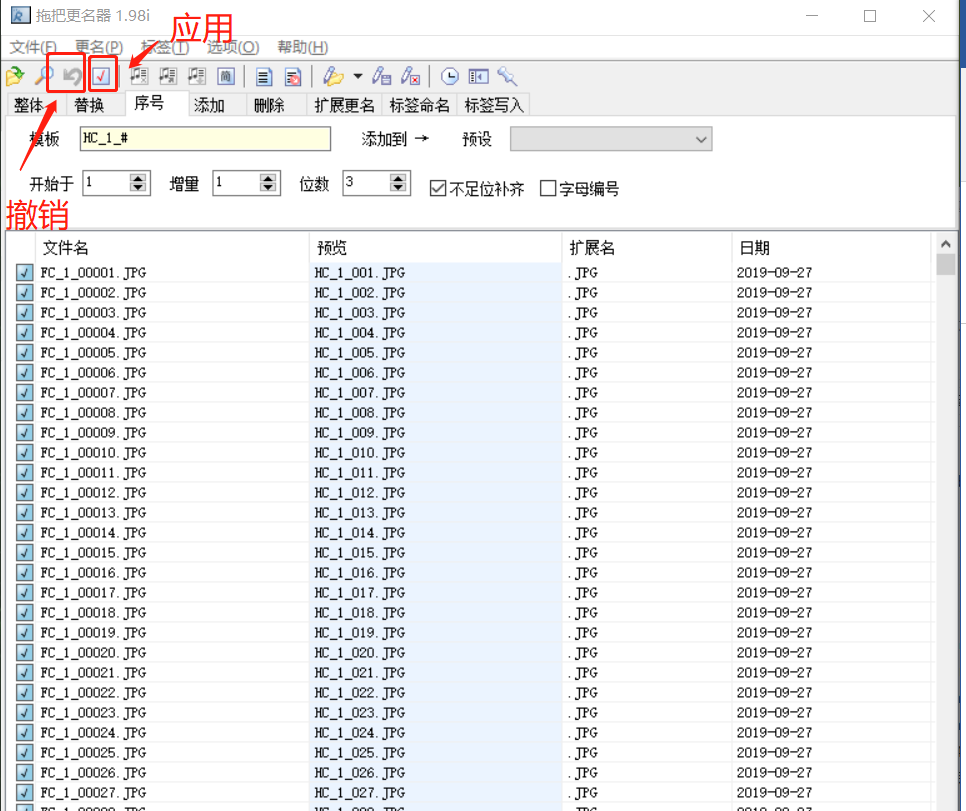The image size is (966, 811).
Task: Expand the dropdown arrow beside pencil icon
Action: click(x=358, y=76)
